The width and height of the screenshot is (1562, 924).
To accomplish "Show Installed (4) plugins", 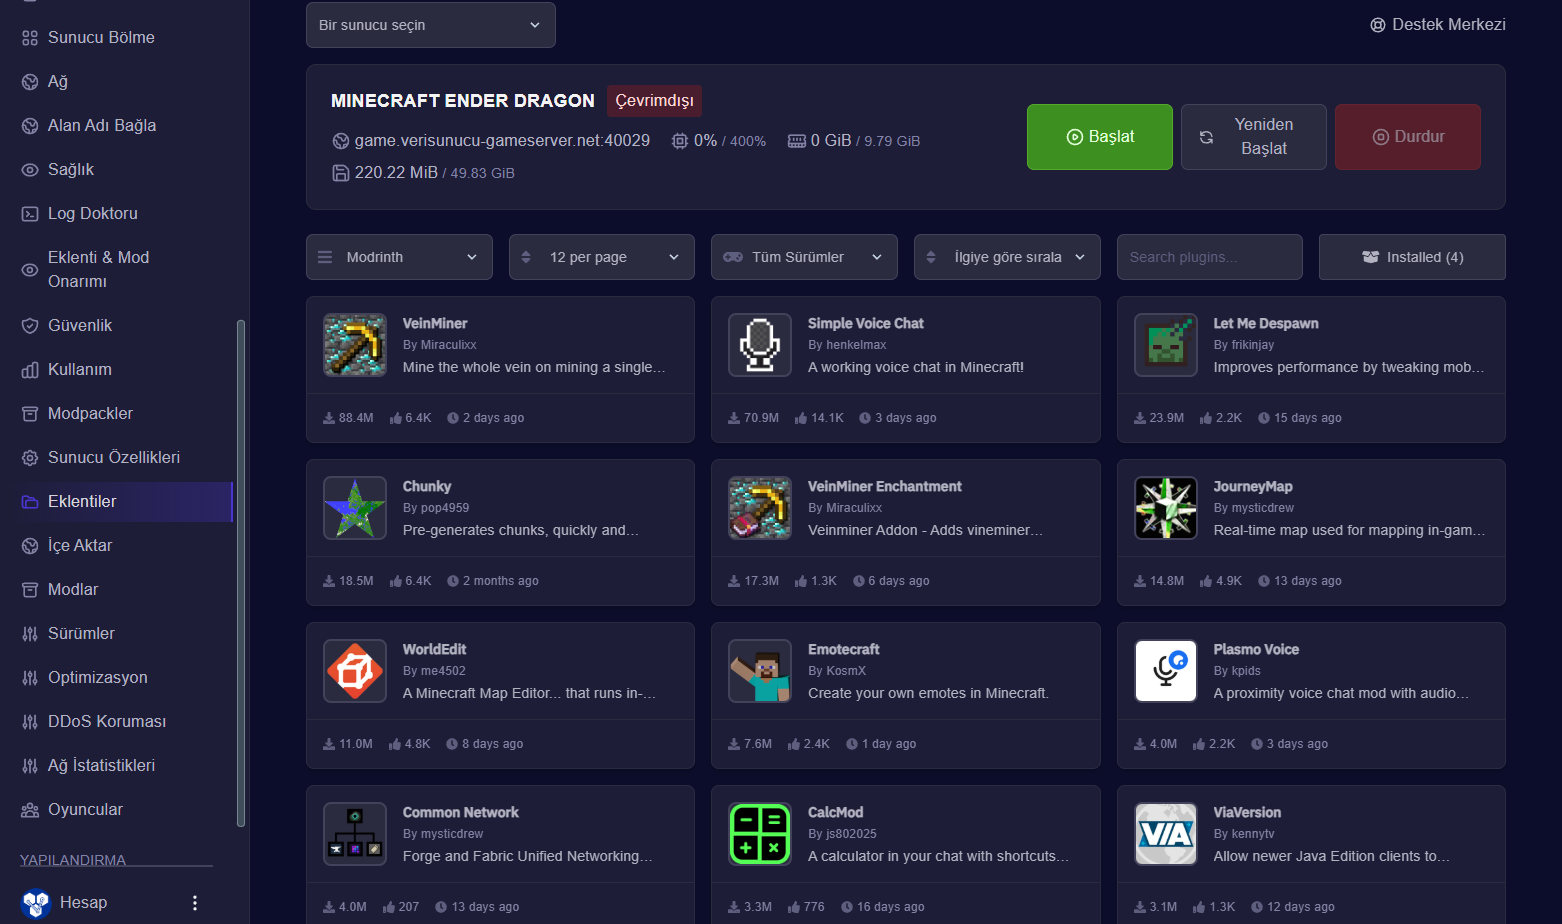I will (1412, 257).
